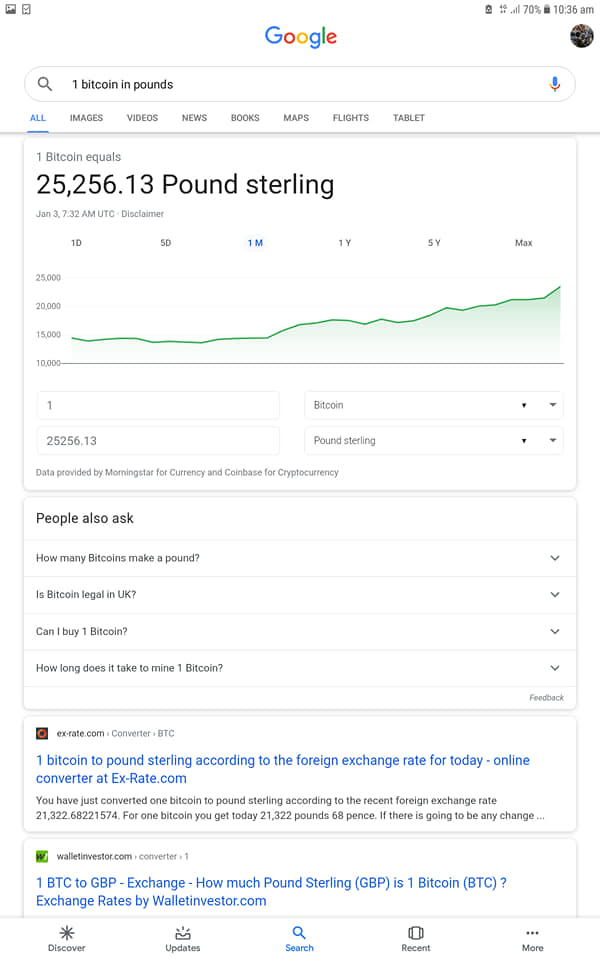The width and height of the screenshot is (600, 960).
Task: Switch to NEWS tab
Action: pyautogui.click(x=194, y=118)
